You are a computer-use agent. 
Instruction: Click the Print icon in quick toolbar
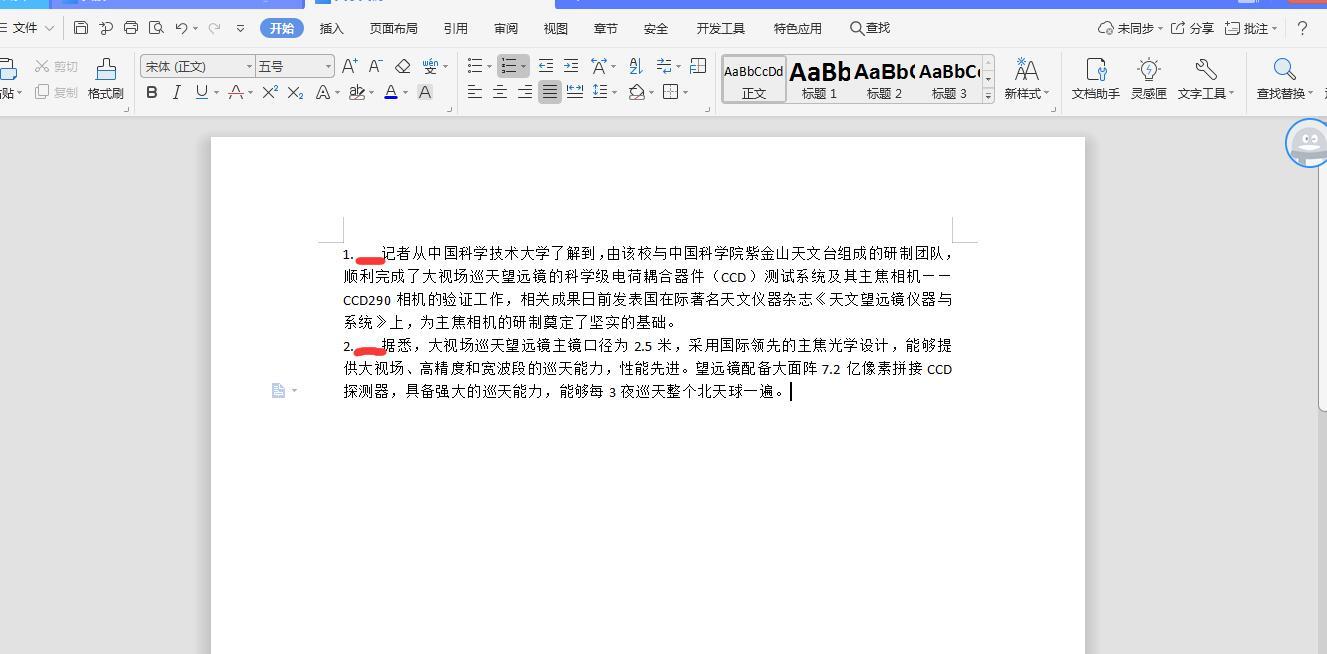[131, 28]
